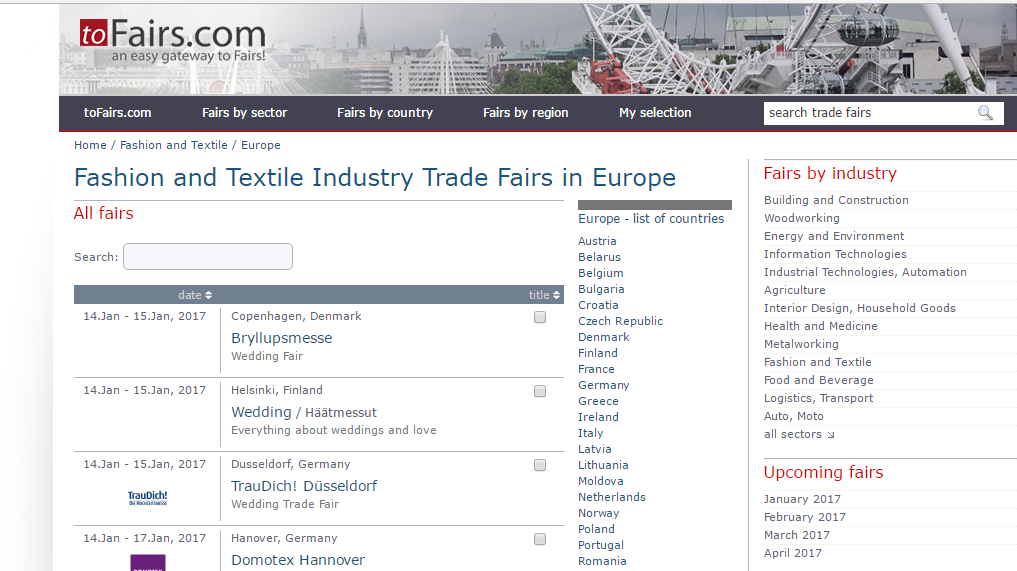Open Metalworking industry link
Image resolution: width=1017 pixels, height=571 pixels.
click(801, 345)
